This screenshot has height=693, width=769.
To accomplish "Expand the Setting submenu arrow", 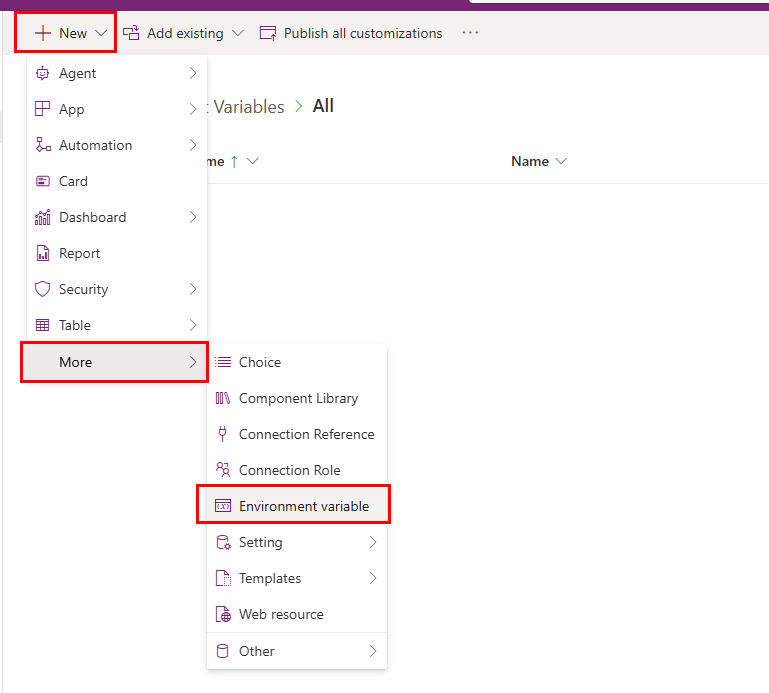I will pyautogui.click(x=372, y=542).
